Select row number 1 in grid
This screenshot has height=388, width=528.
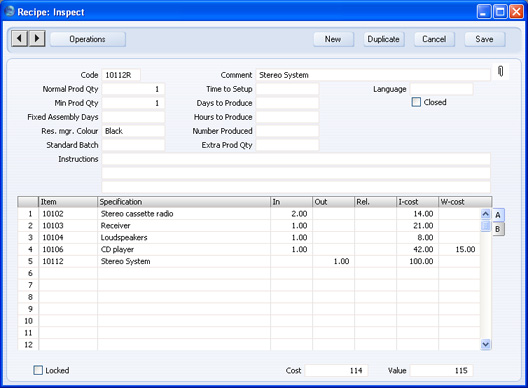[28, 214]
